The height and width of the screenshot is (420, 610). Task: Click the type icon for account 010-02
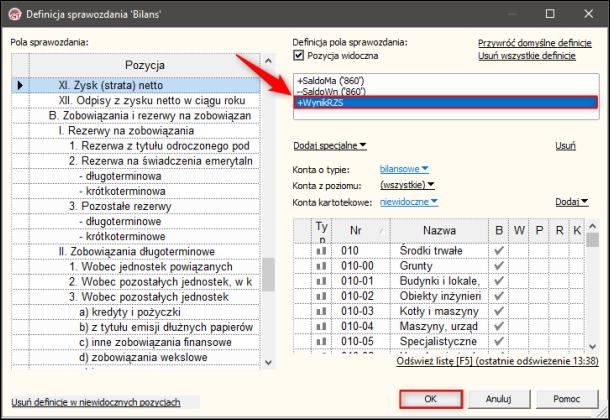321,296
